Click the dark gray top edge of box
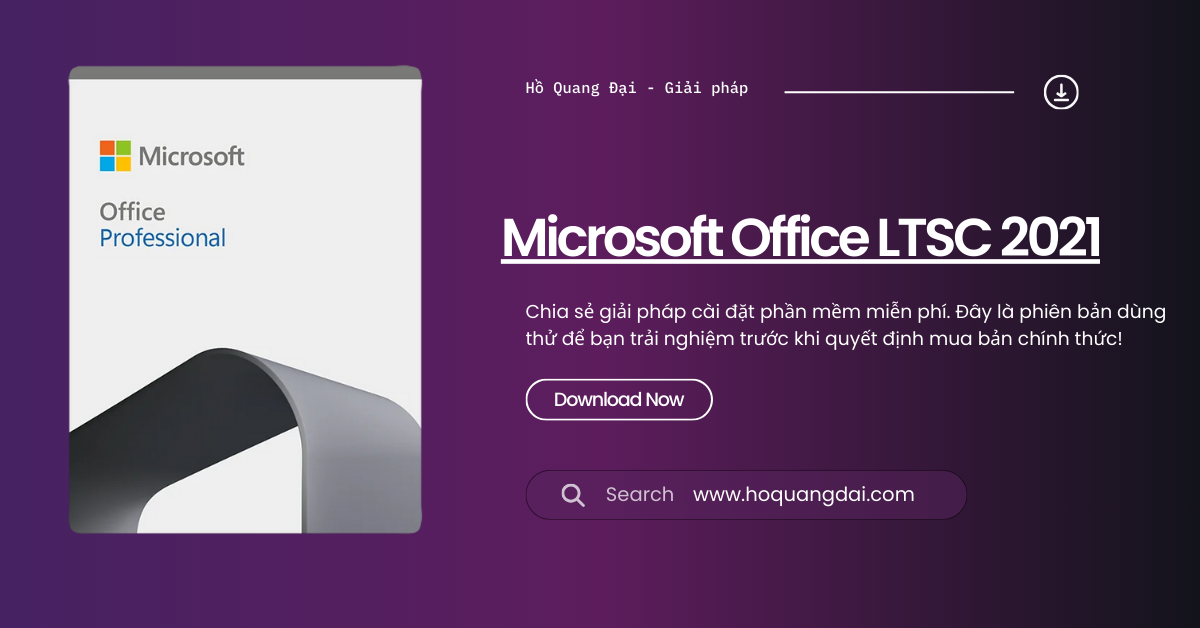1200x628 pixels. pos(245,73)
